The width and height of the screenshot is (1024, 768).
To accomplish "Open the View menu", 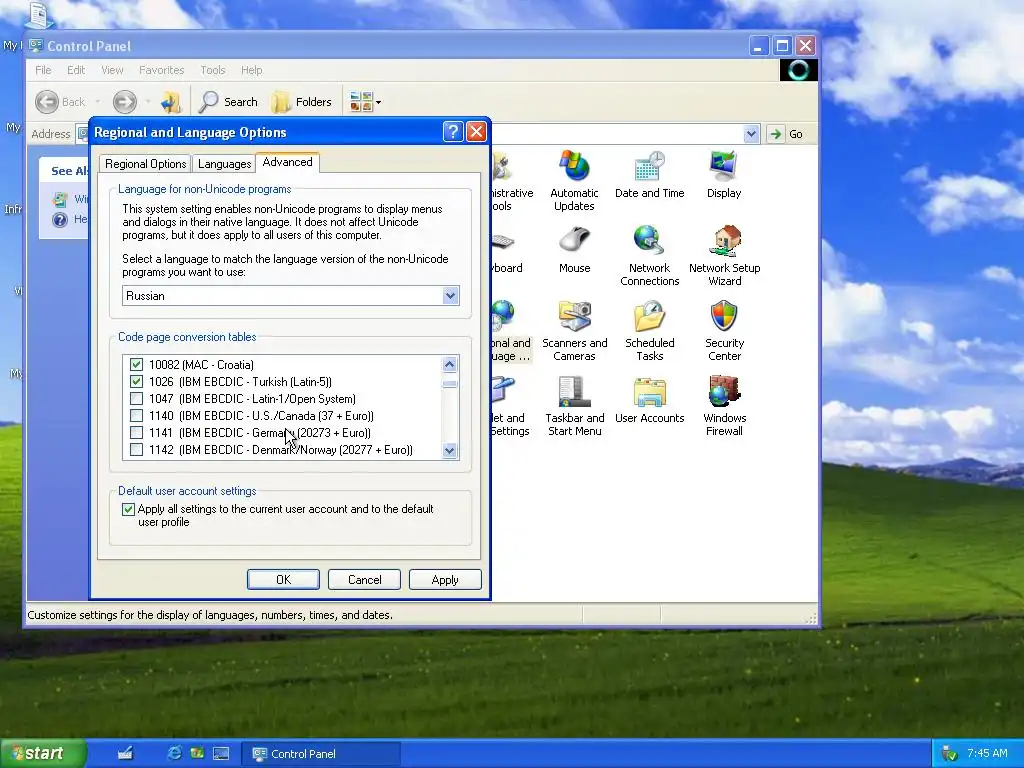I will [x=112, y=70].
